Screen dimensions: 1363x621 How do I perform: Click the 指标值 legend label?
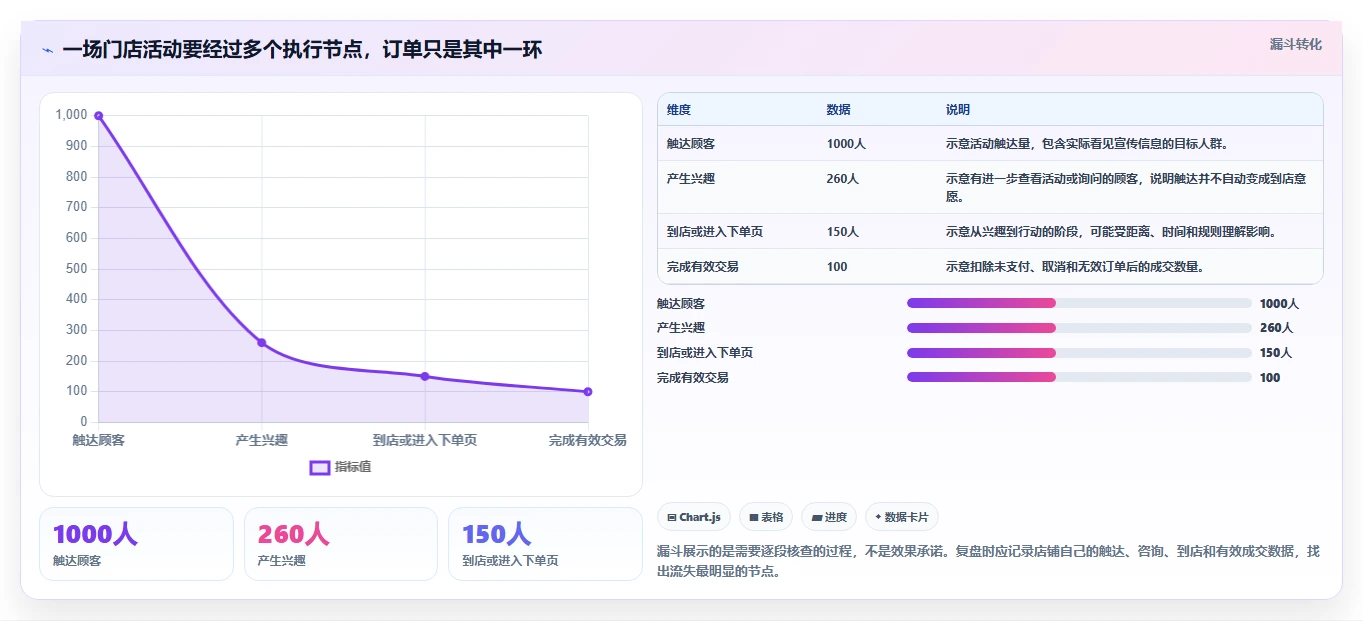tap(353, 467)
